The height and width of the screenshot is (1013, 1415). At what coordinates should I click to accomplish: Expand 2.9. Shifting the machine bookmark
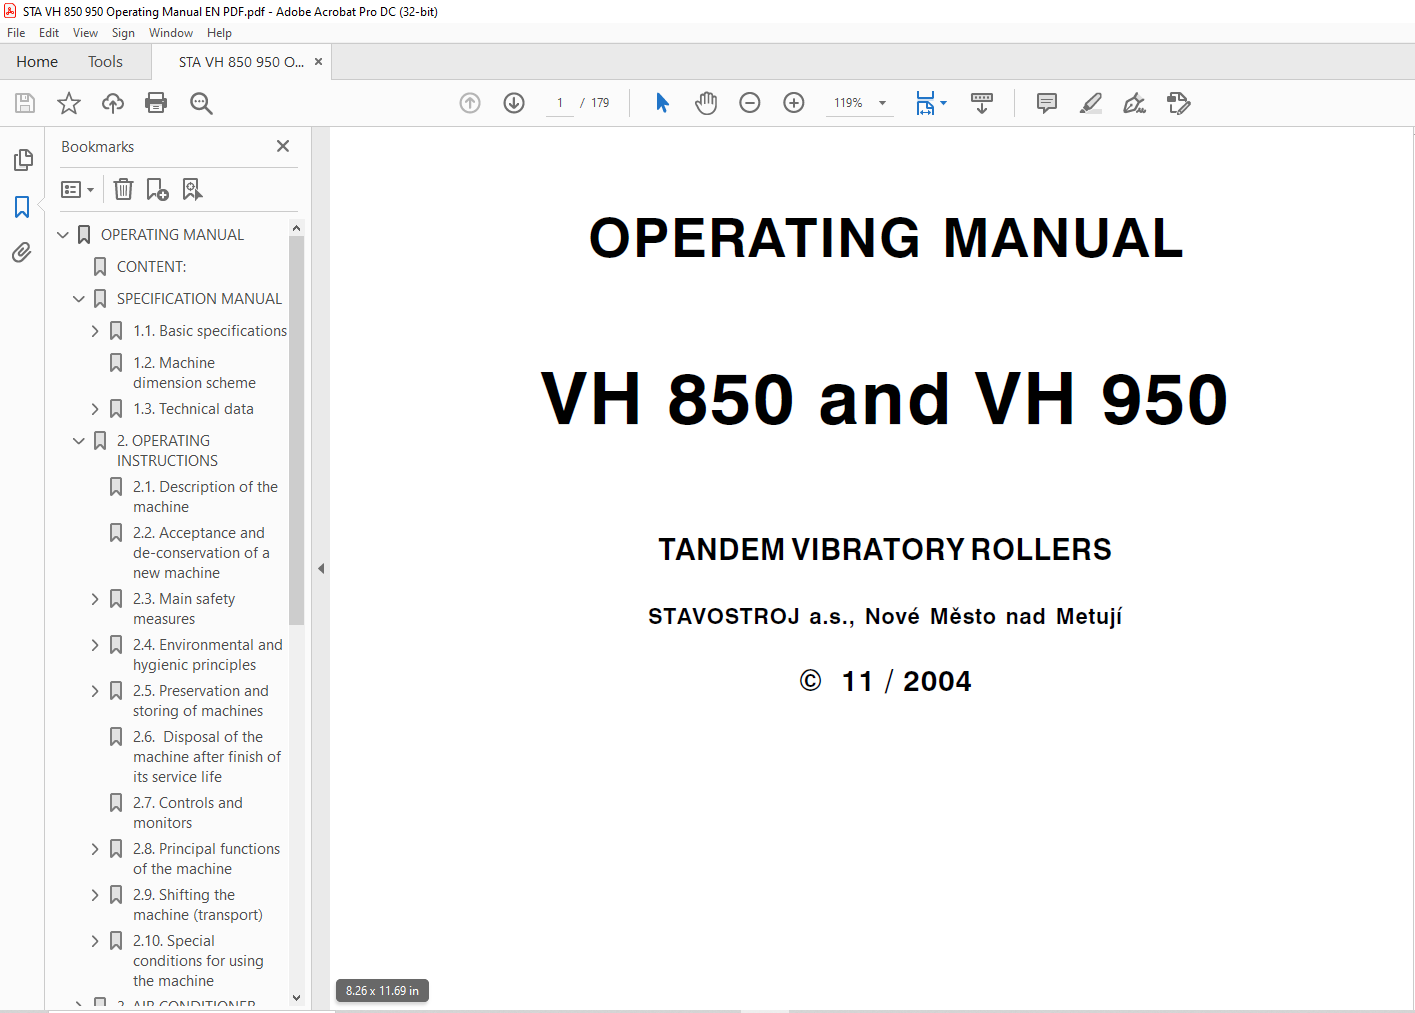pyautogui.click(x=95, y=895)
